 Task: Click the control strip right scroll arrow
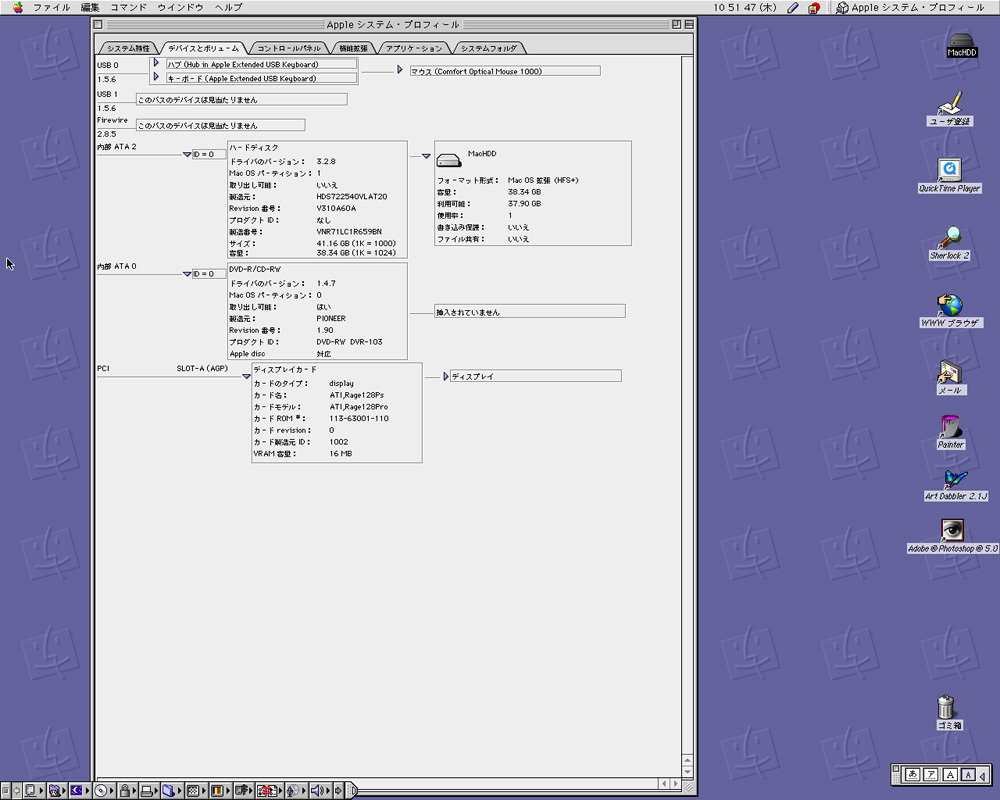339,791
